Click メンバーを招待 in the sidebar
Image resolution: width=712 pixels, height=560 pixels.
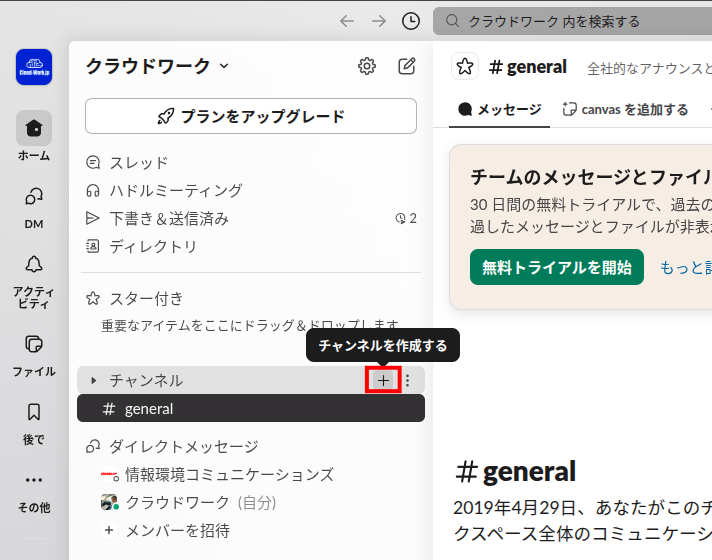click(x=177, y=530)
